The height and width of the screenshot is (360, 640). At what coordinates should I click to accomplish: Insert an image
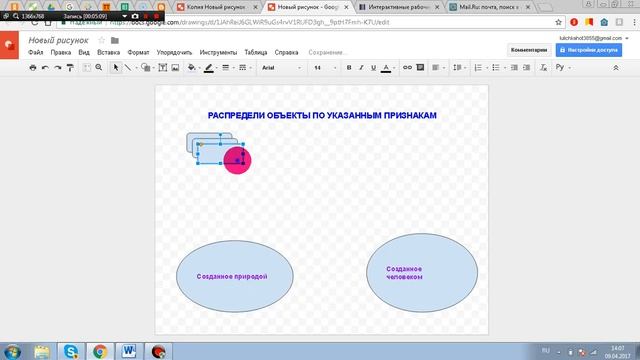click(175, 68)
